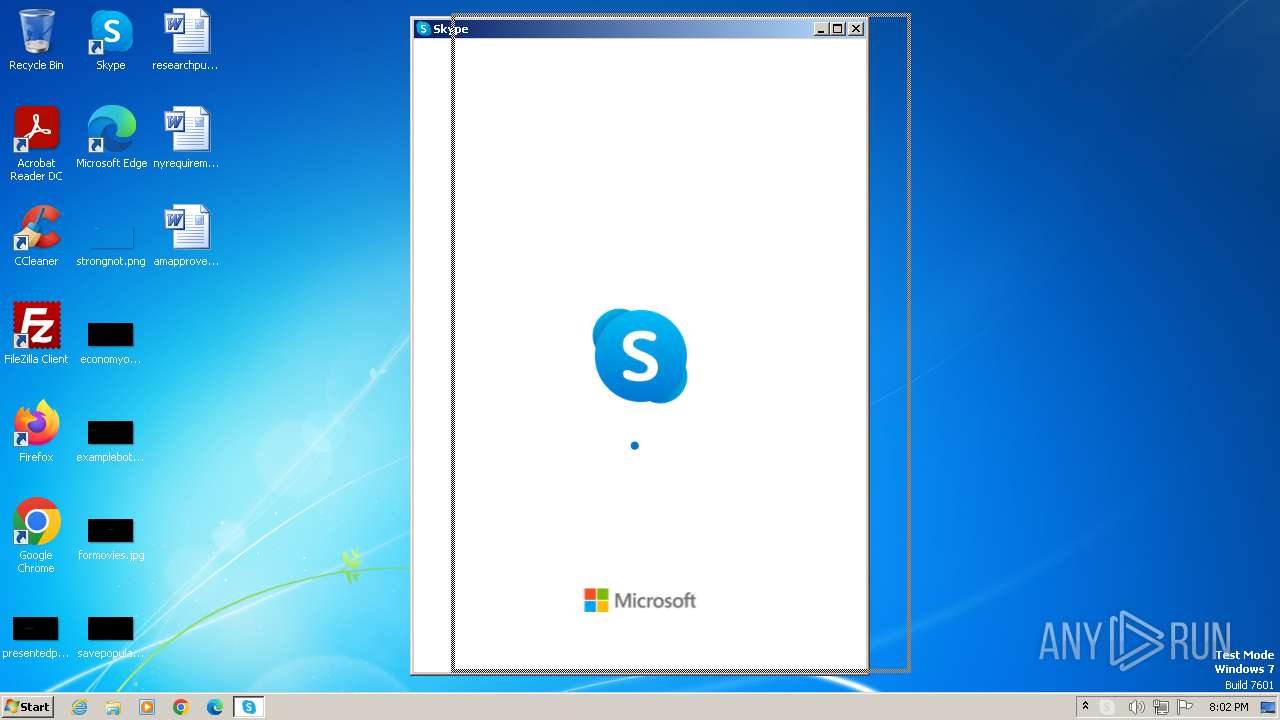The image size is (1280, 720).
Task: Open the Action Center flag icon
Action: pos(1186,707)
